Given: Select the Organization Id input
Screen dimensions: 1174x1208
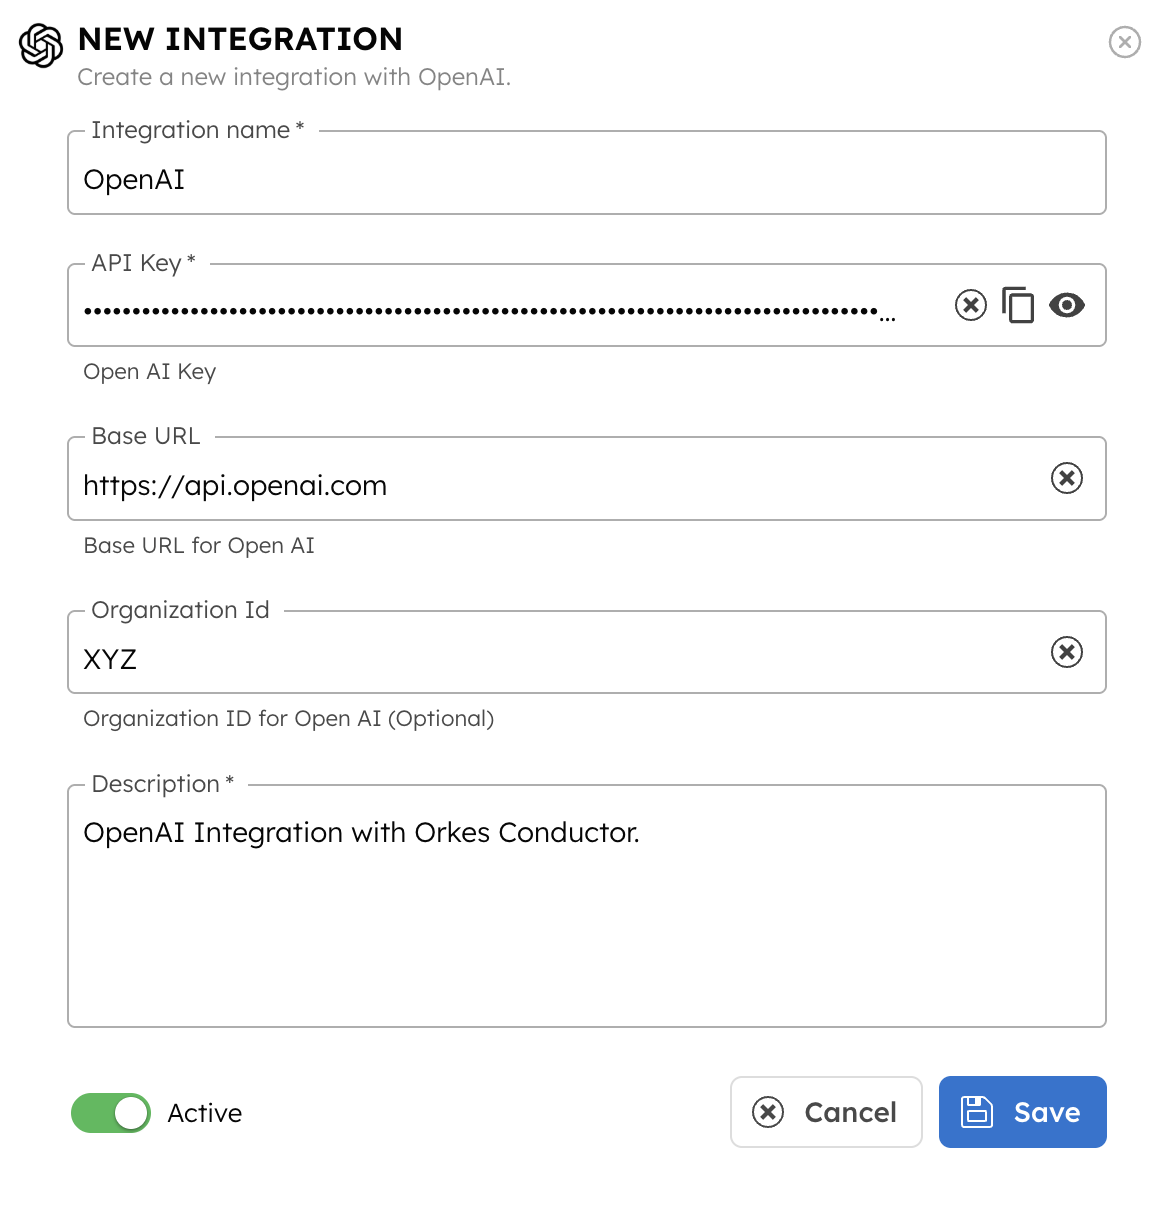Looking at the screenshot, I should pos(550,659).
